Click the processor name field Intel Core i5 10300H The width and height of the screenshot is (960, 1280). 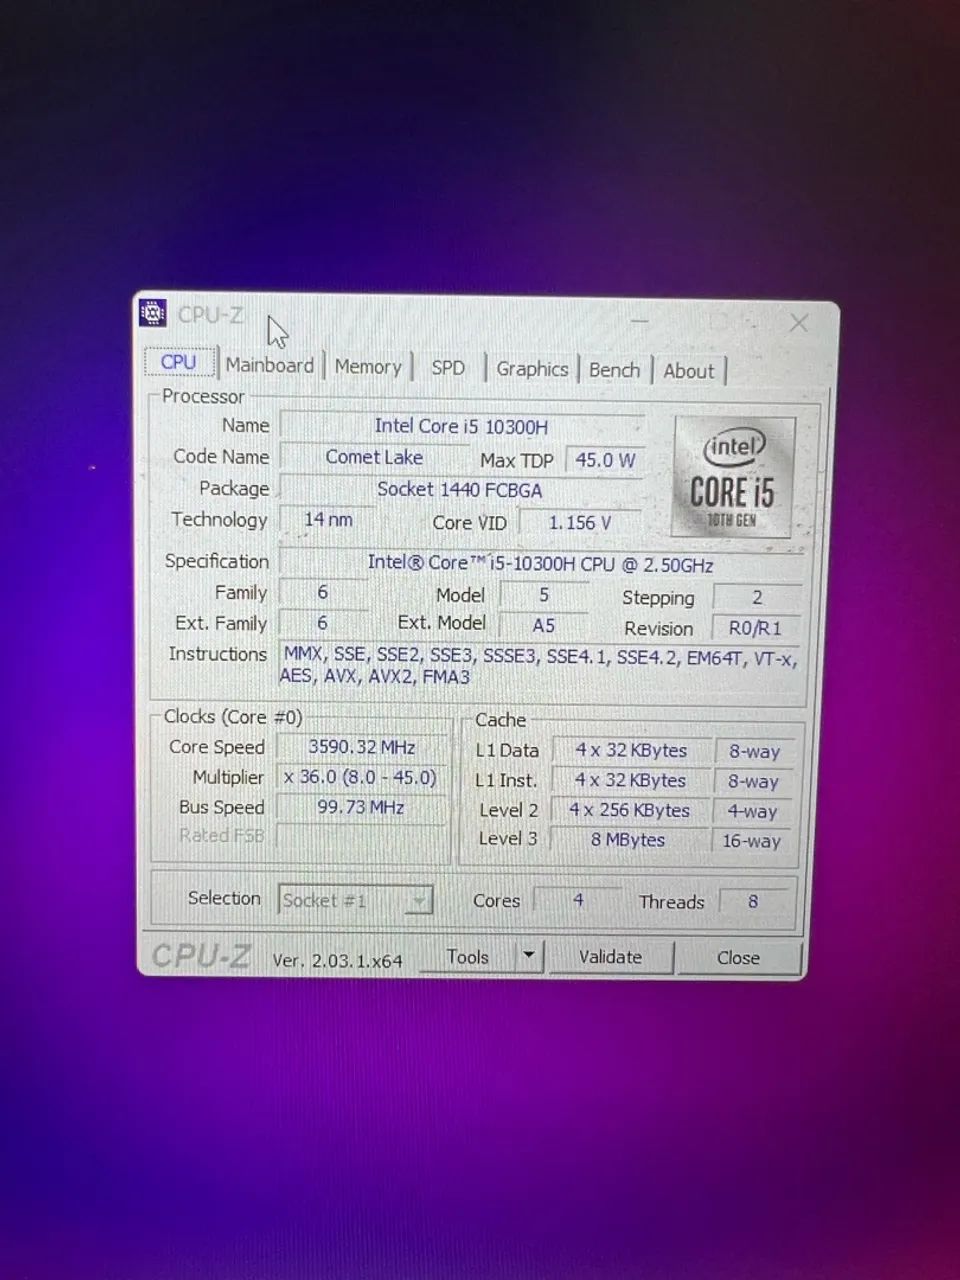pos(461,426)
